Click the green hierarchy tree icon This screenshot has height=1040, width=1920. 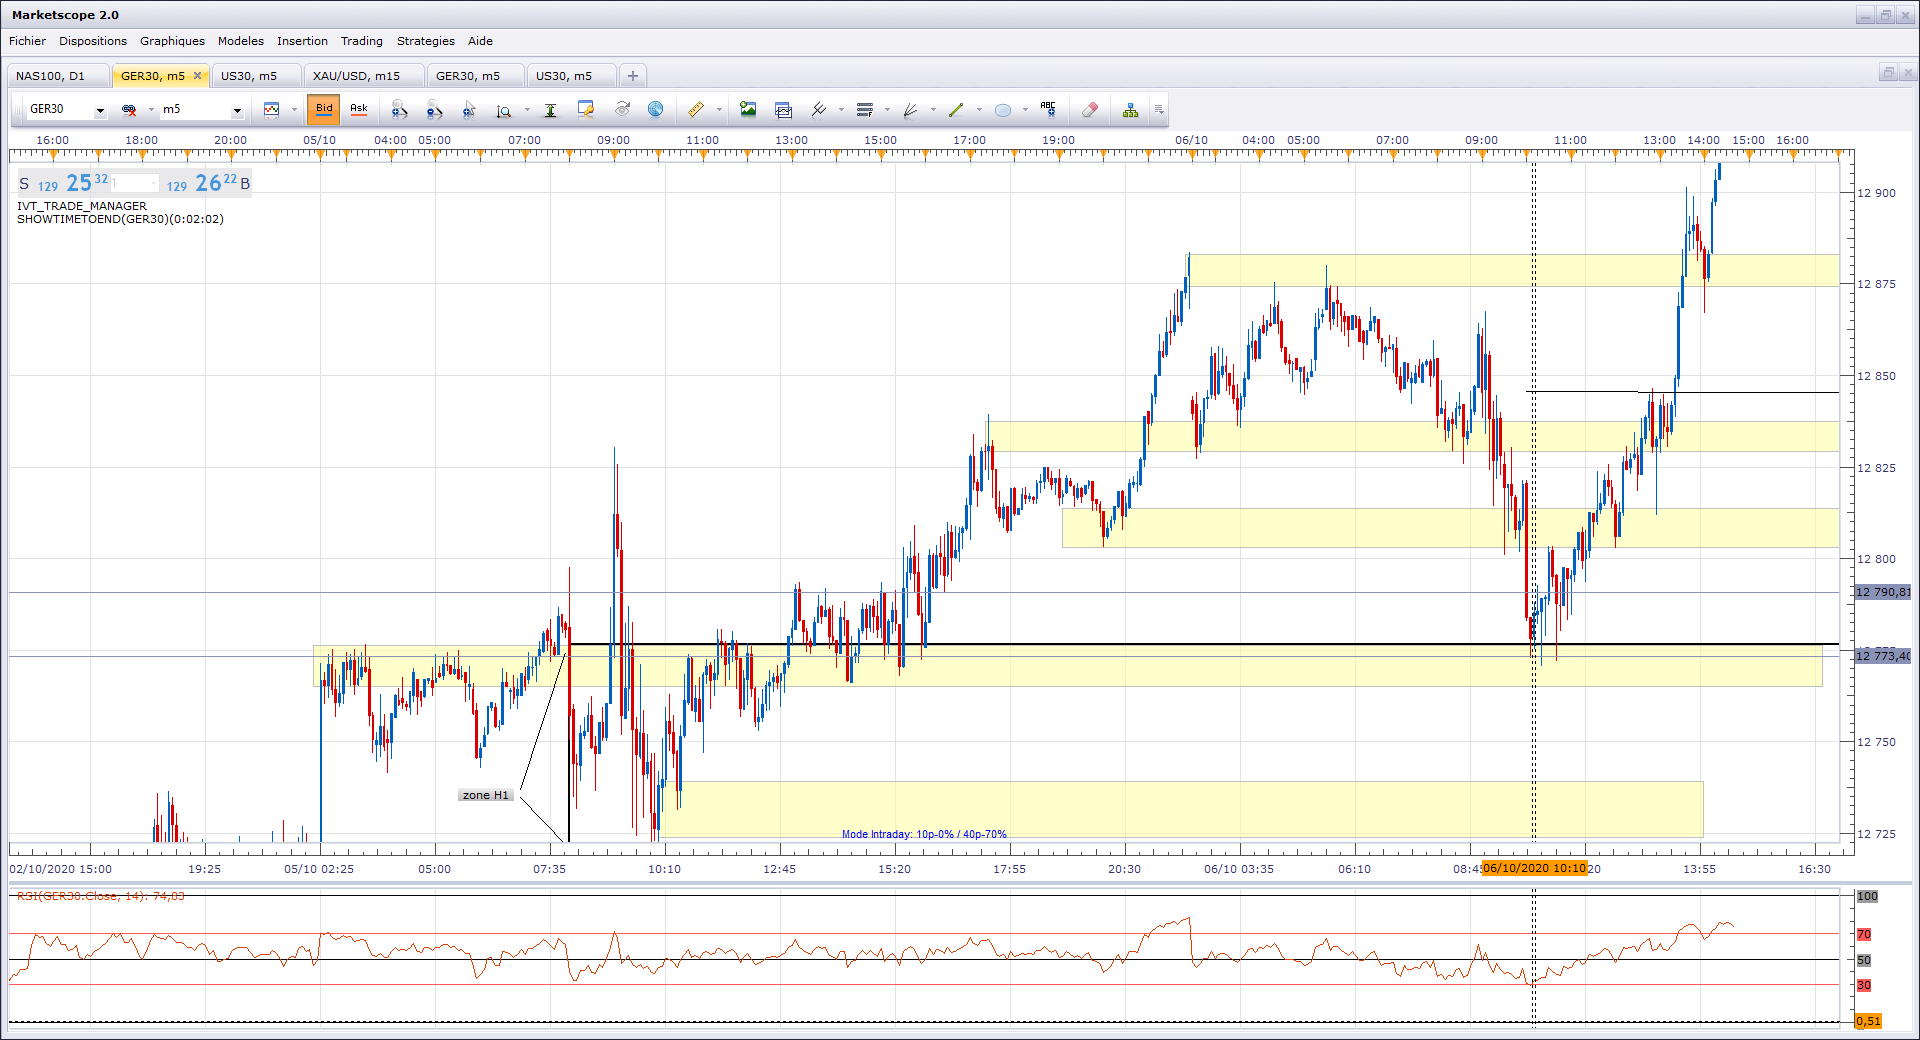click(1130, 110)
